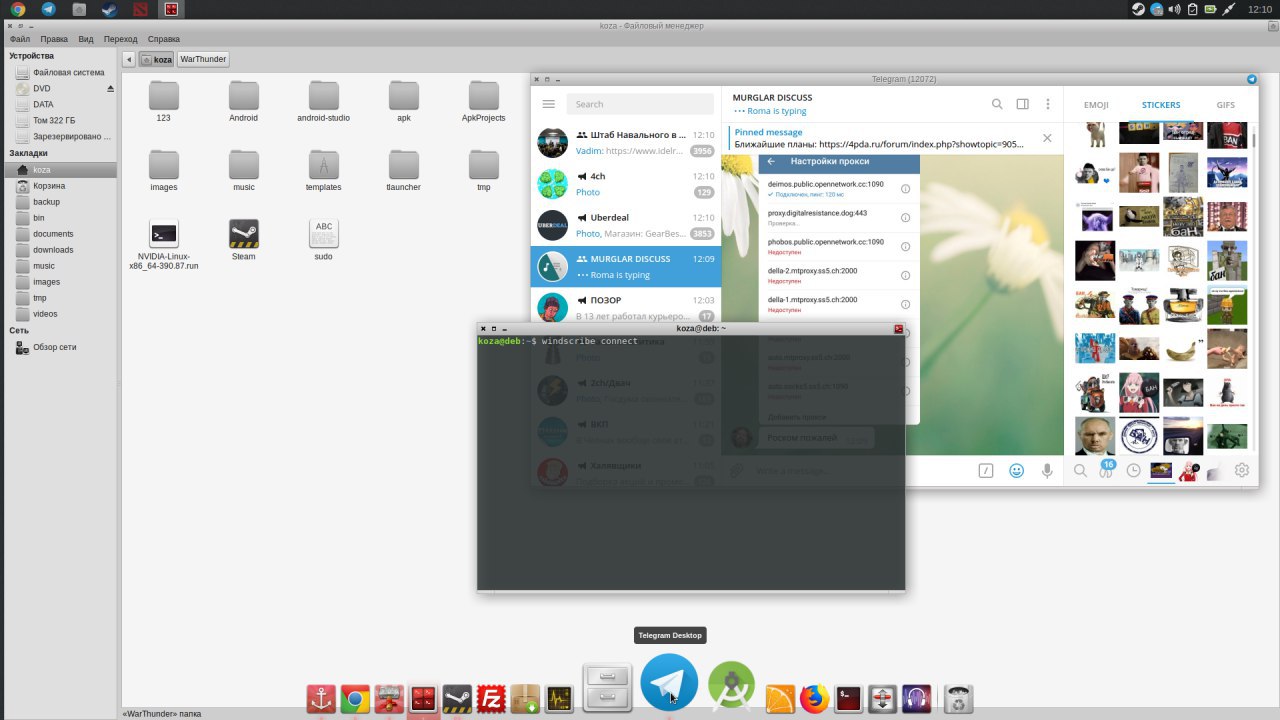This screenshot has height=720, width=1280.
Task: Click back arrow in proxy settings image
Action: pyautogui.click(x=771, y=161)
